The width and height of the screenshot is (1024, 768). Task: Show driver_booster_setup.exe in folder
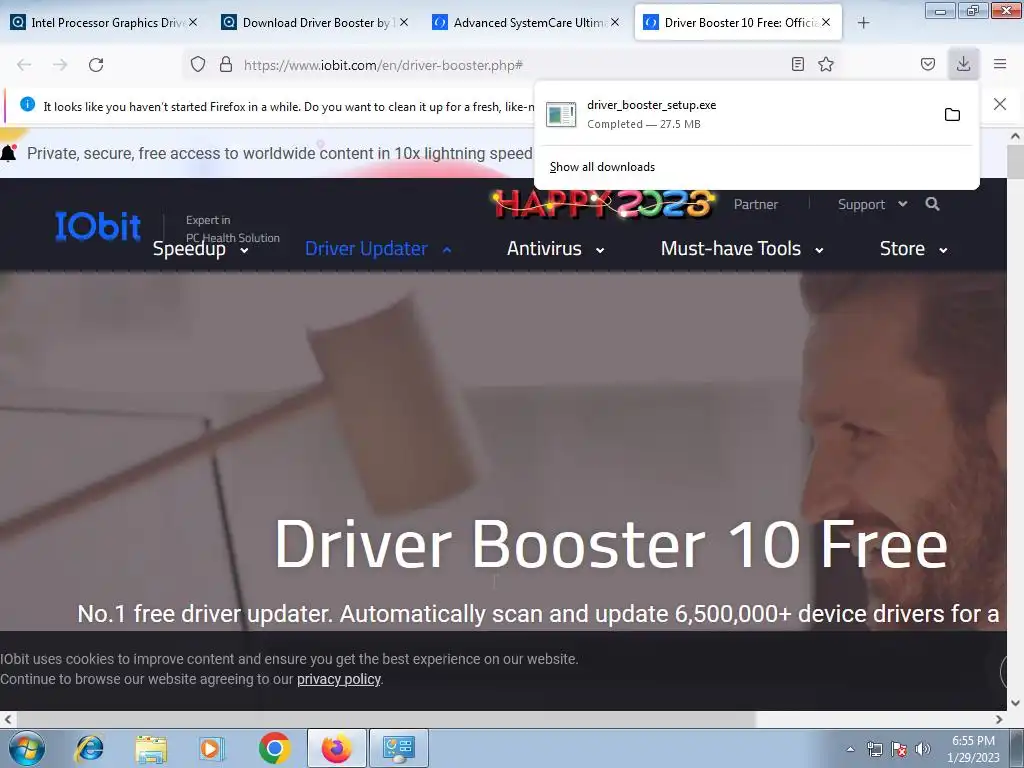pos(952,114)
